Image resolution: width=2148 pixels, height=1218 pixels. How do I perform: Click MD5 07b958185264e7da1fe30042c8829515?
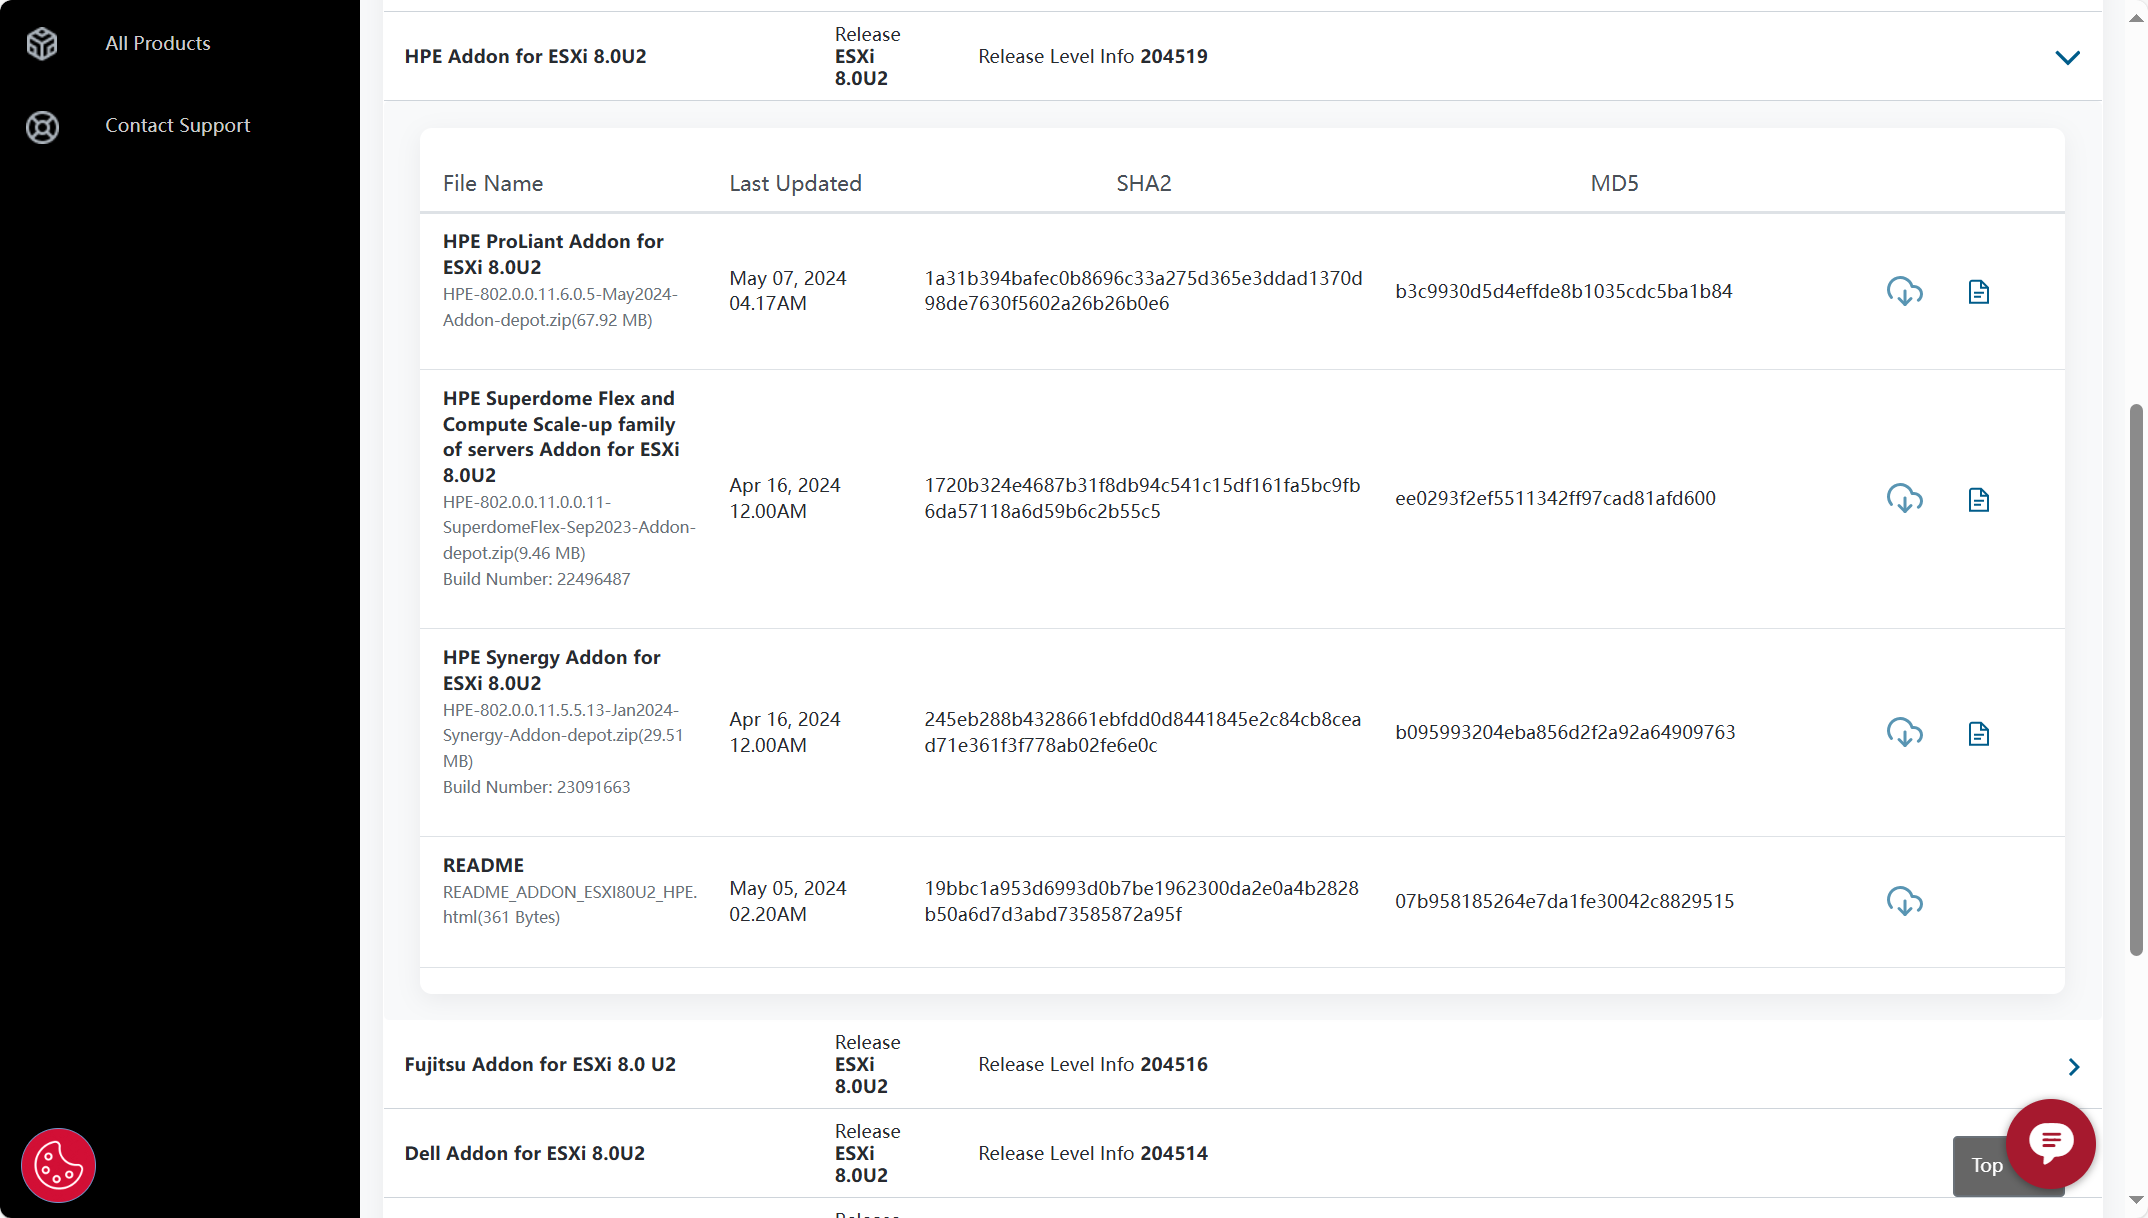coord(1564,901)
